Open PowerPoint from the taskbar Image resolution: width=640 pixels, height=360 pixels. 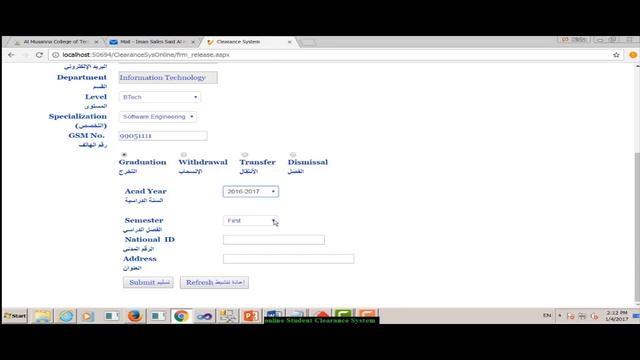coord(251,316)
